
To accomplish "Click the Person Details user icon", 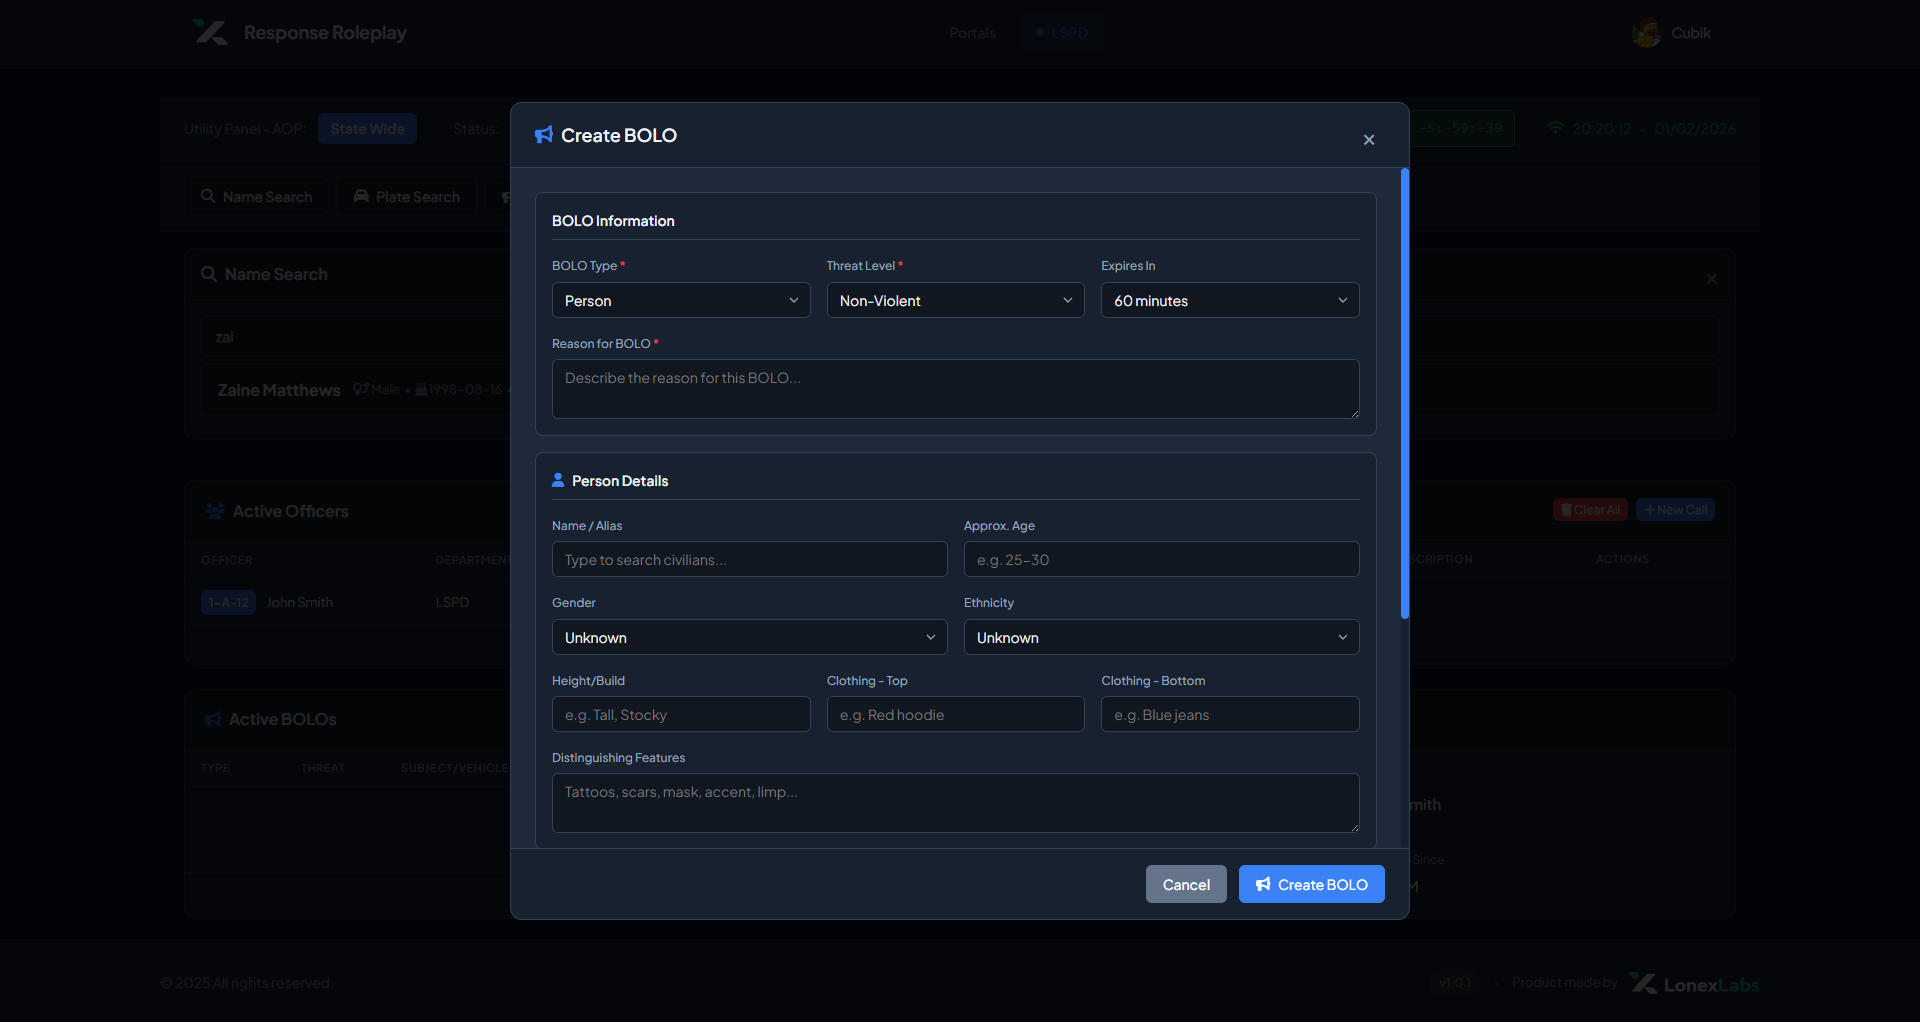I will tap(558, 480).
